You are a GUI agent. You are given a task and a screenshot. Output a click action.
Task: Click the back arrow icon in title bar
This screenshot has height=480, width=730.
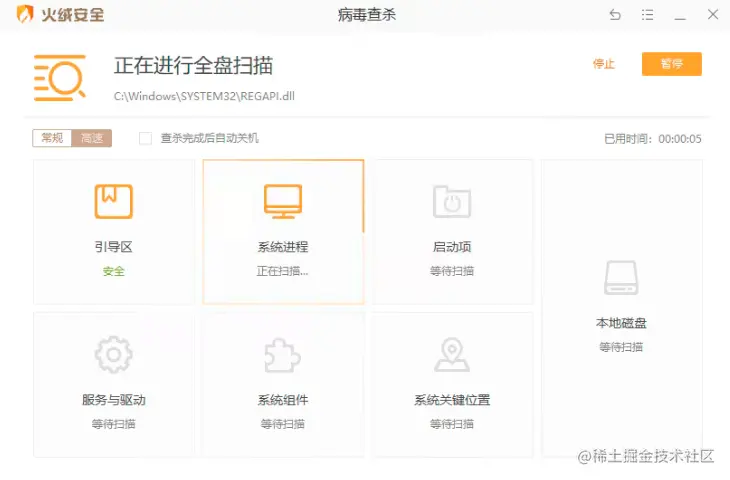615,15
